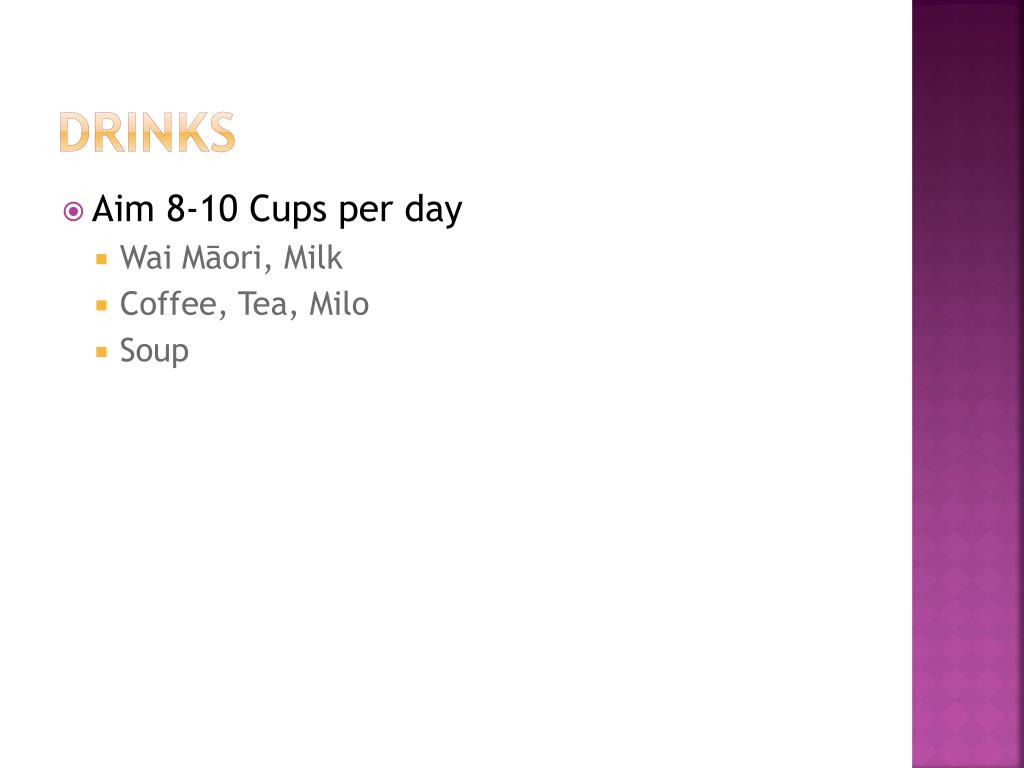Click the purple gradient sidebar panel
Image resolution: width=1024 pixels, height=768 pixels.
pyautogui.click(x=968, y=384)
